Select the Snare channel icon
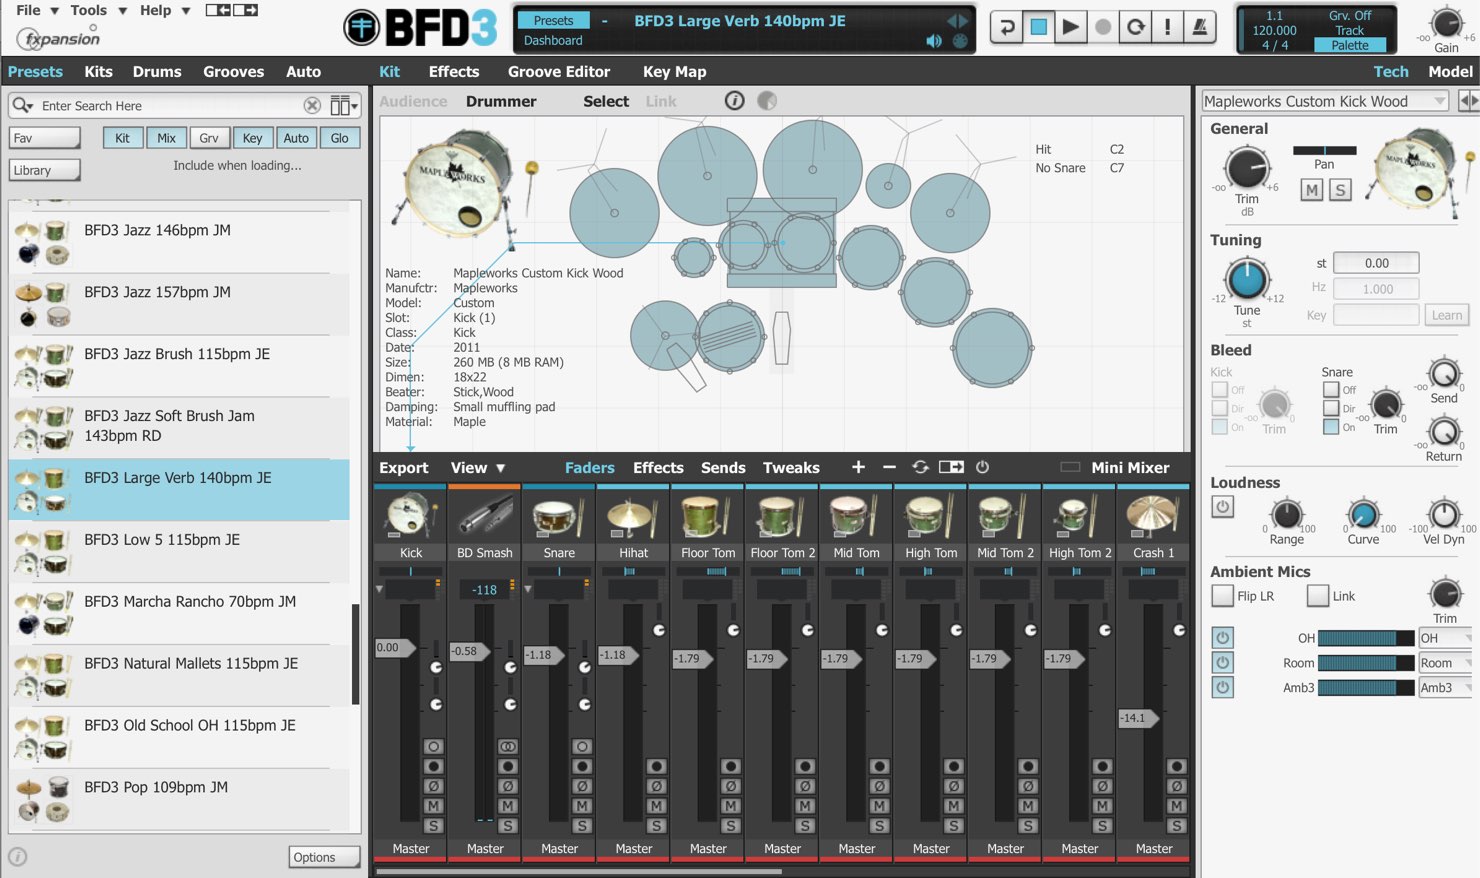Screen dimensions: 1480x878 coord(559,517)
